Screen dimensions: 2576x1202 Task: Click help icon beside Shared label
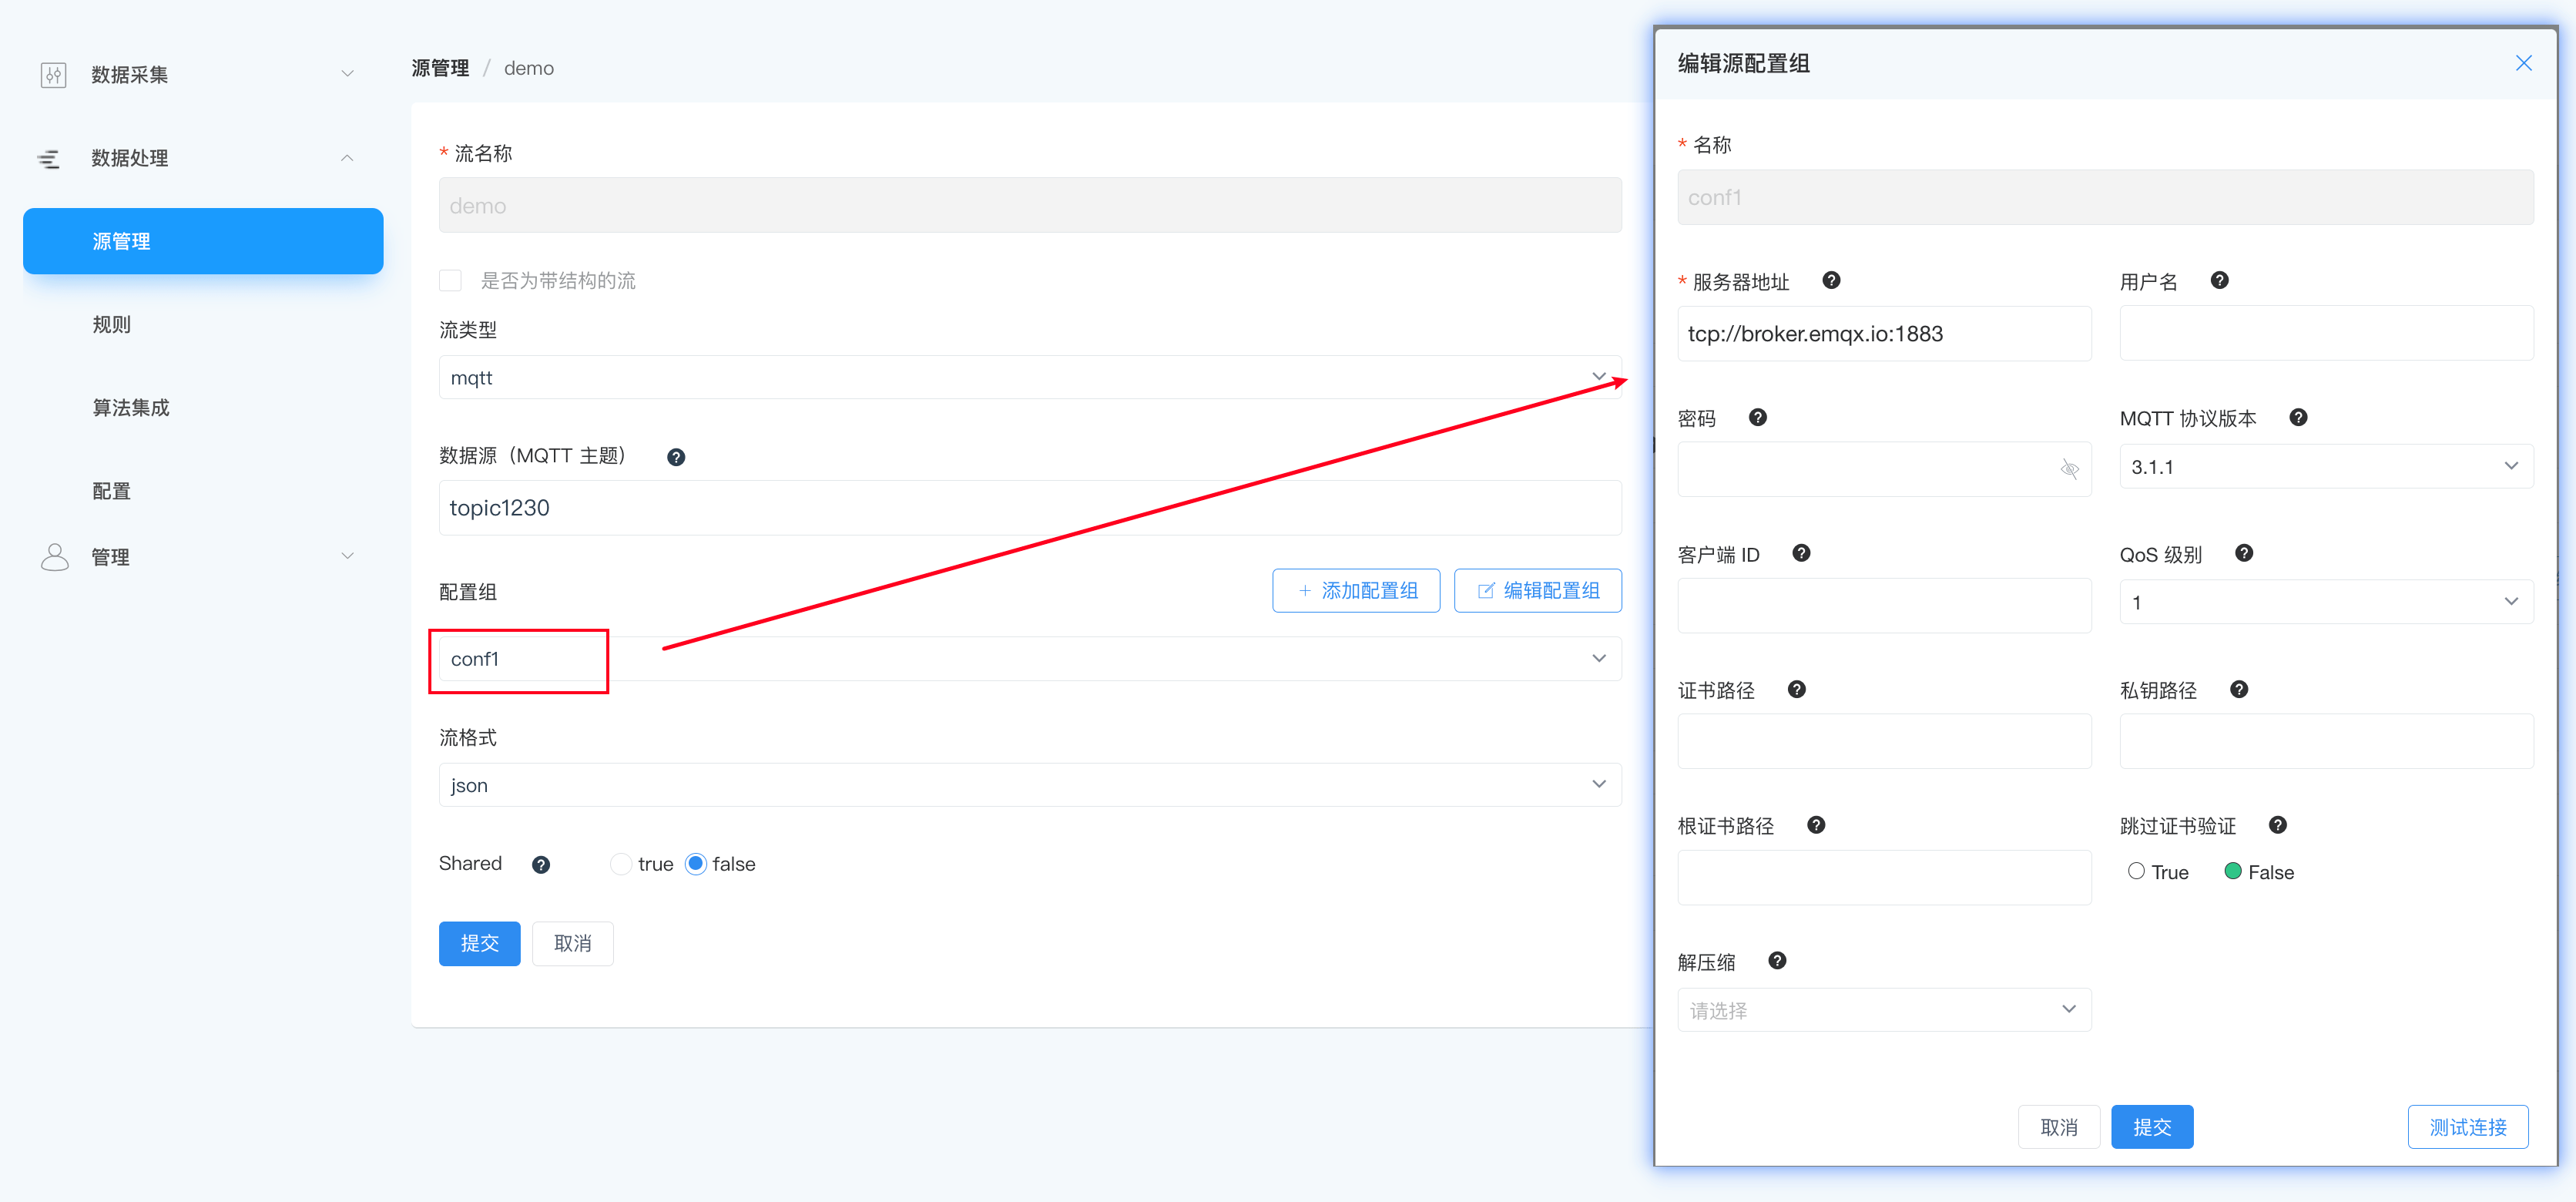pos(541,865)
